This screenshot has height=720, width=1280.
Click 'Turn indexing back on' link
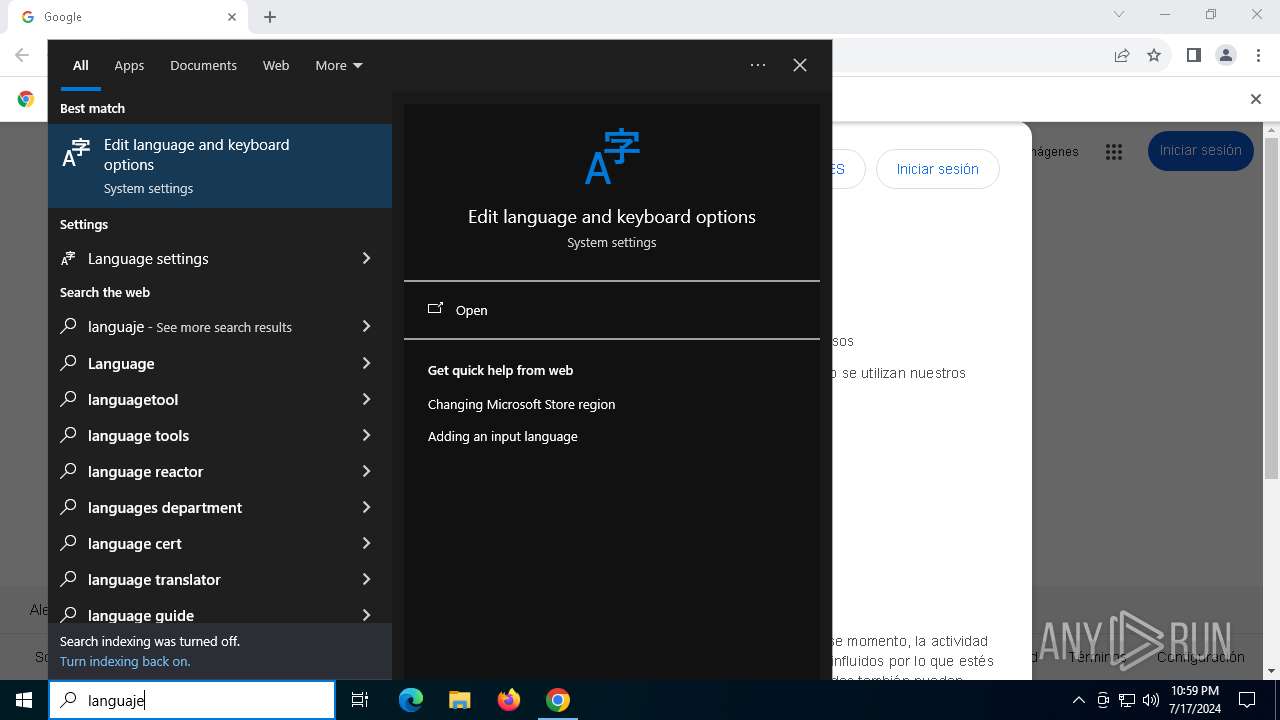125,661
